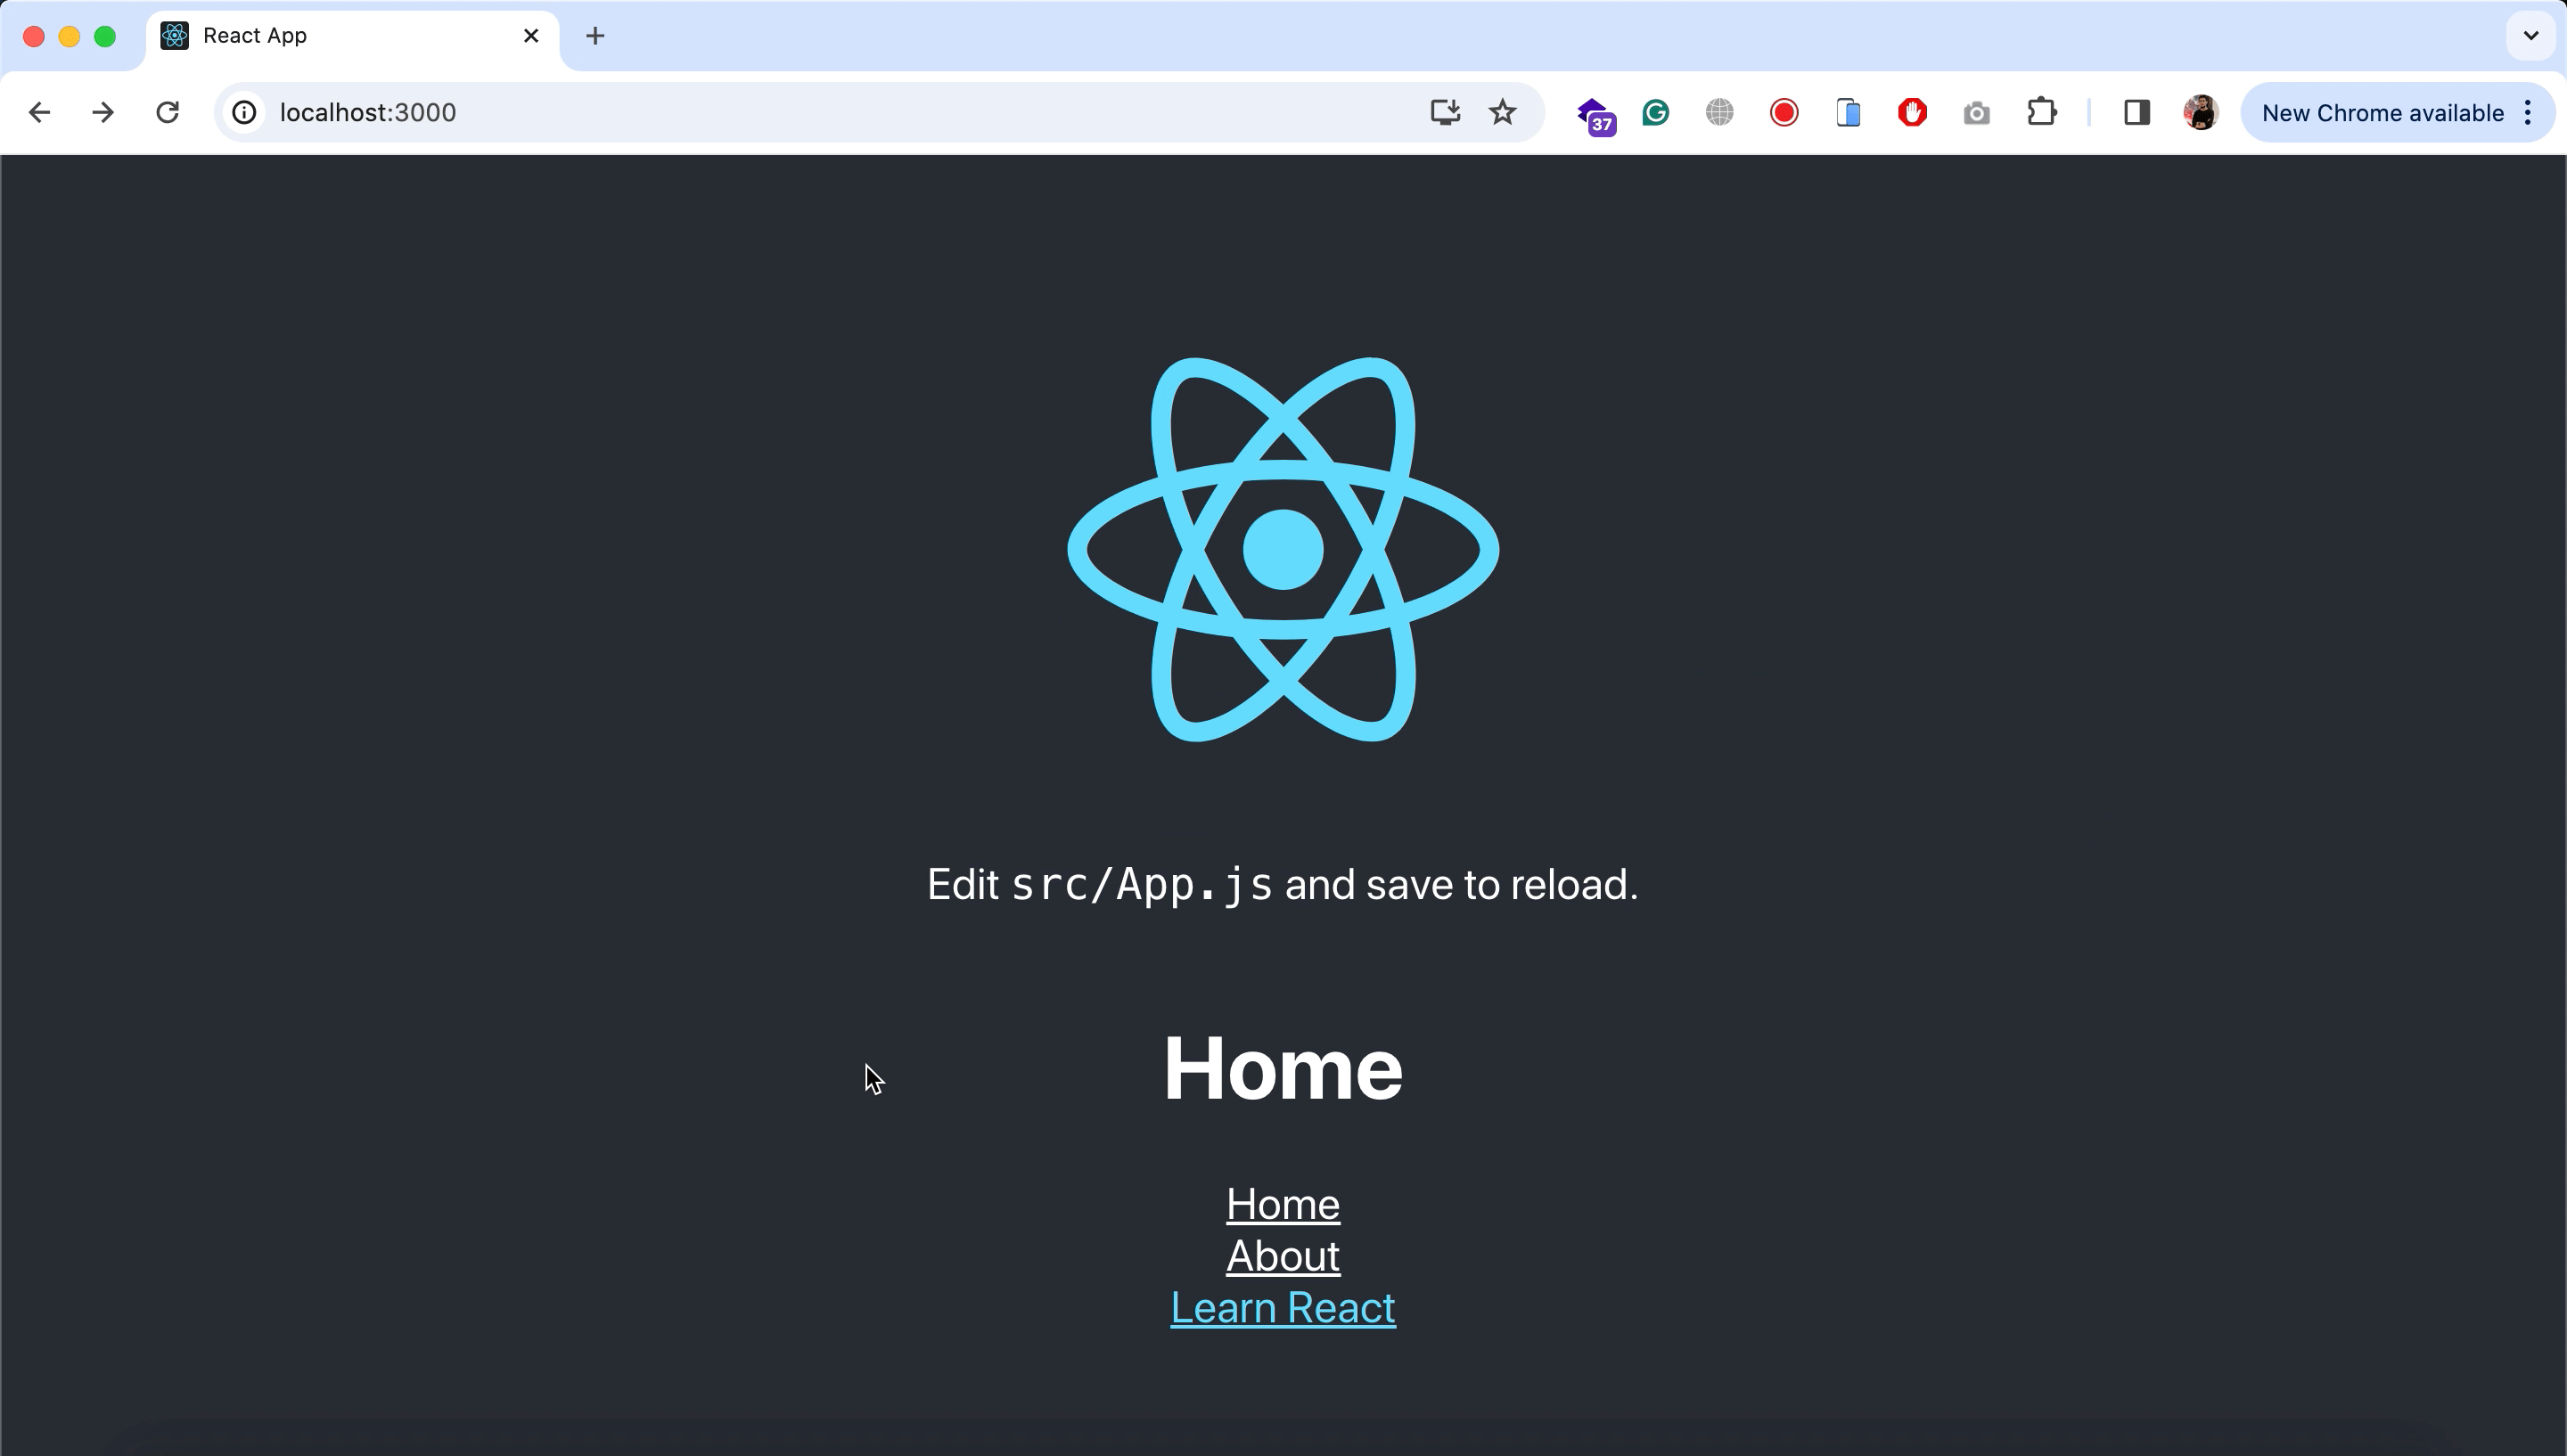Click the React logo icon
2567x1456 pixels.
[x=1283, y=550]
